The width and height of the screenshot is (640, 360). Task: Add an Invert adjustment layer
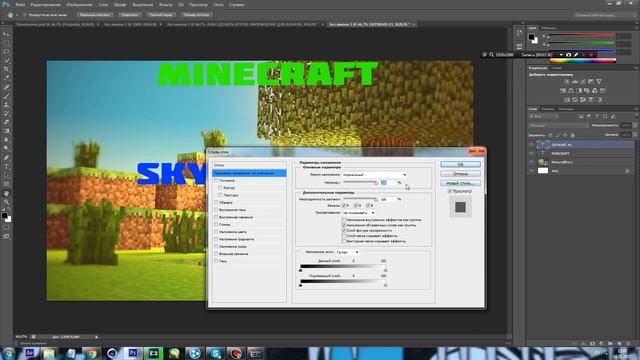click(567, 100)
